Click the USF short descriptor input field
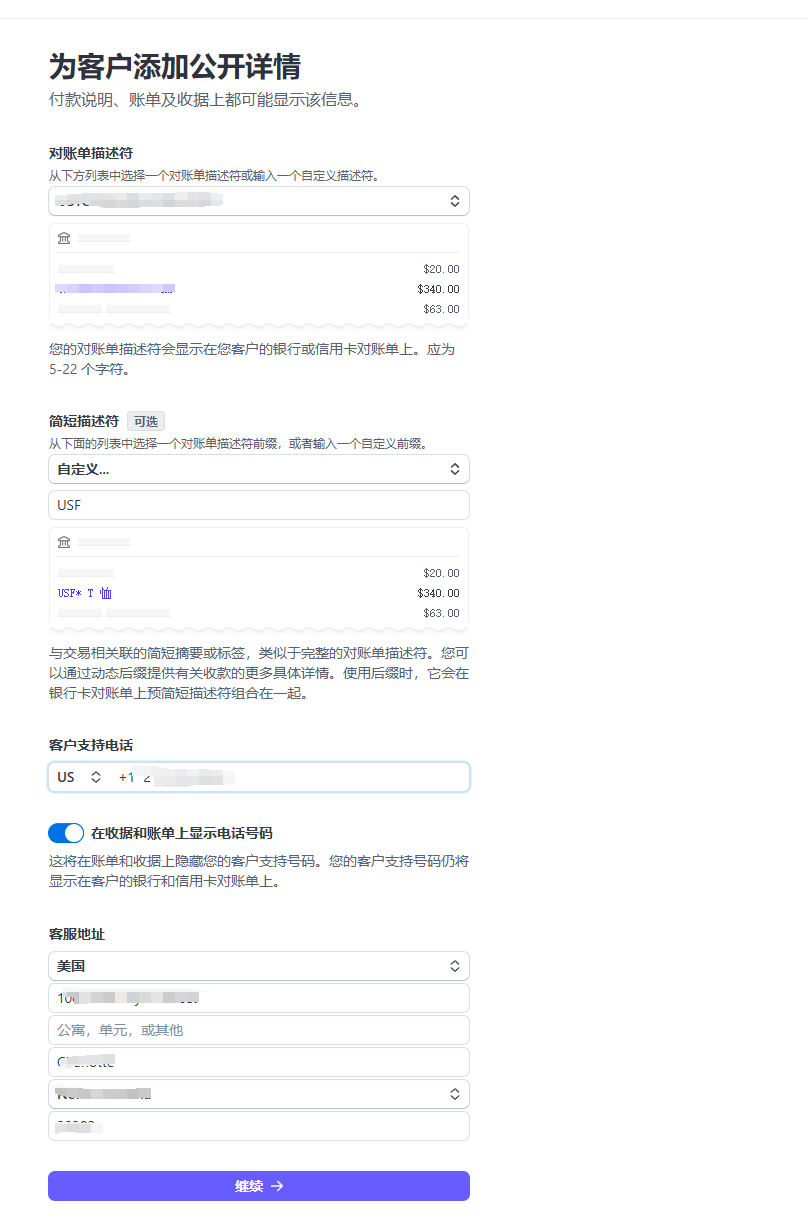This screenshot has height=1223, width=808. (258, 505)
